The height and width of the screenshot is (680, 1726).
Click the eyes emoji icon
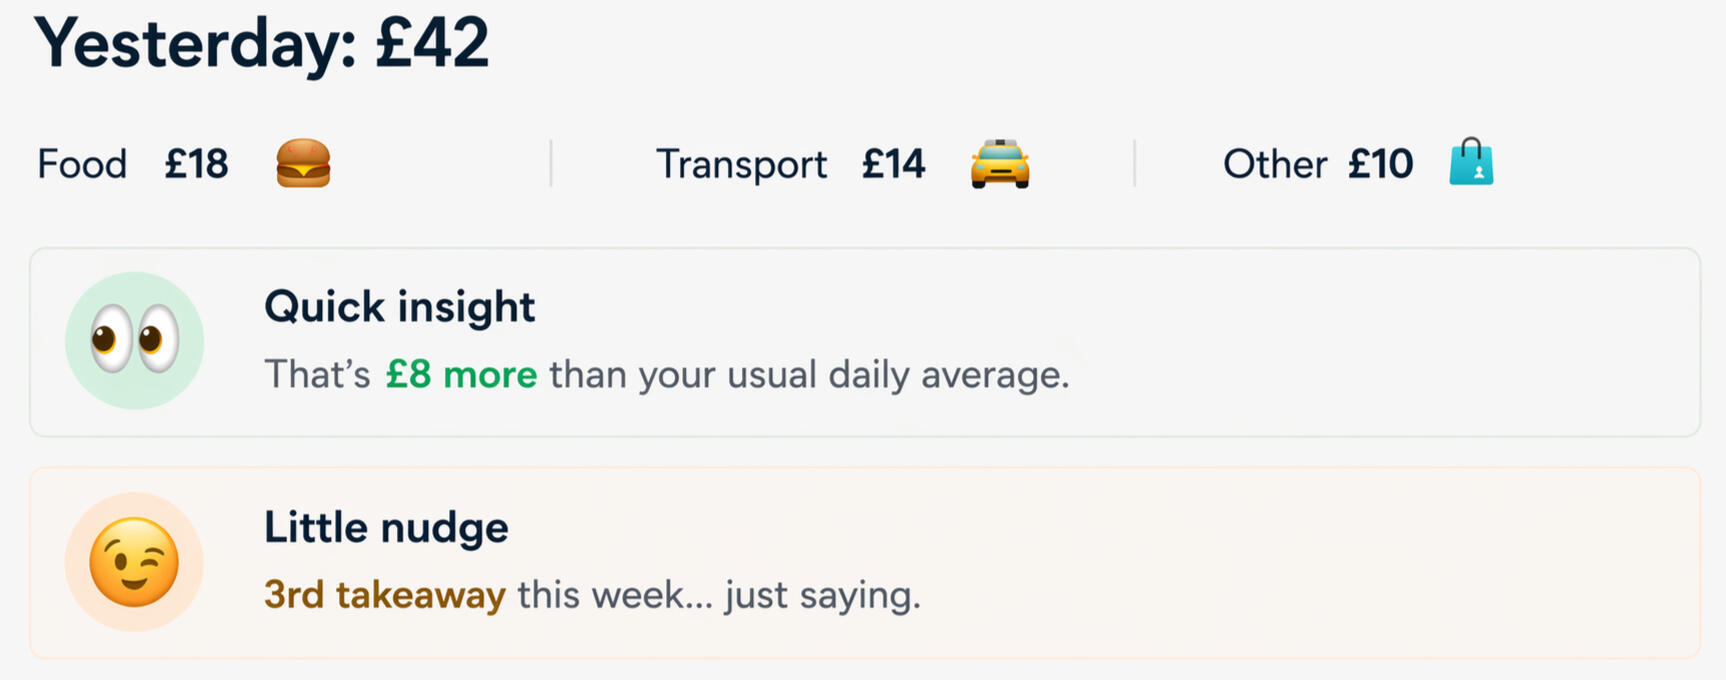[x=134, y=340]
